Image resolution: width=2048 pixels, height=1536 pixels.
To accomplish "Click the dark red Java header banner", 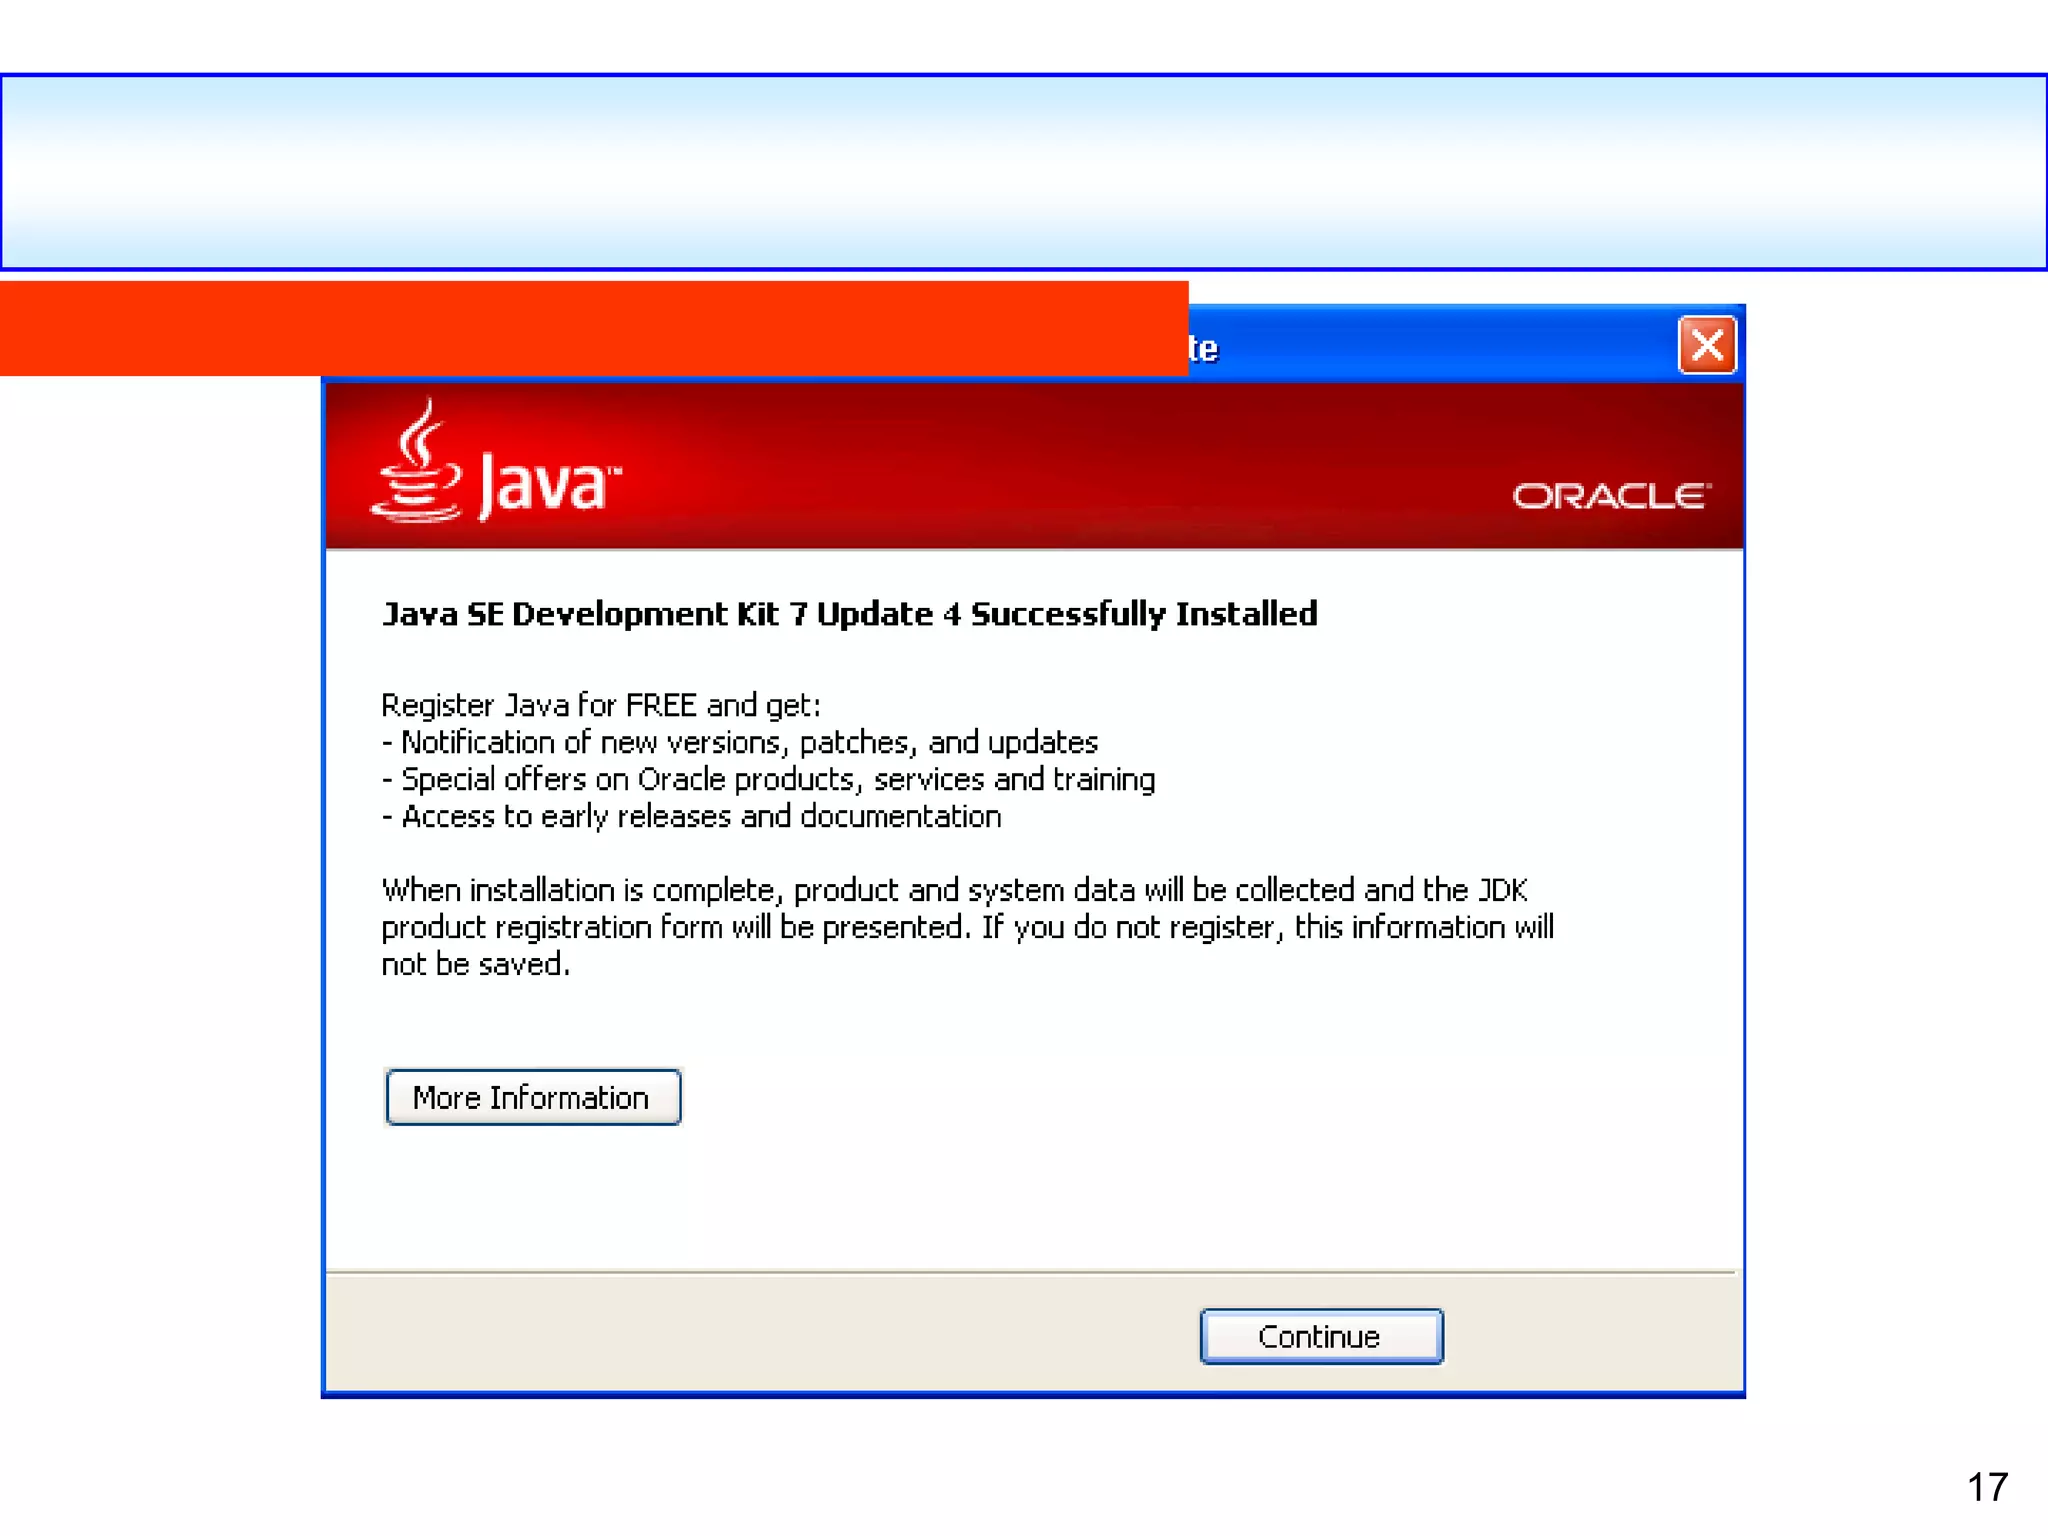I will point(1034,466).
